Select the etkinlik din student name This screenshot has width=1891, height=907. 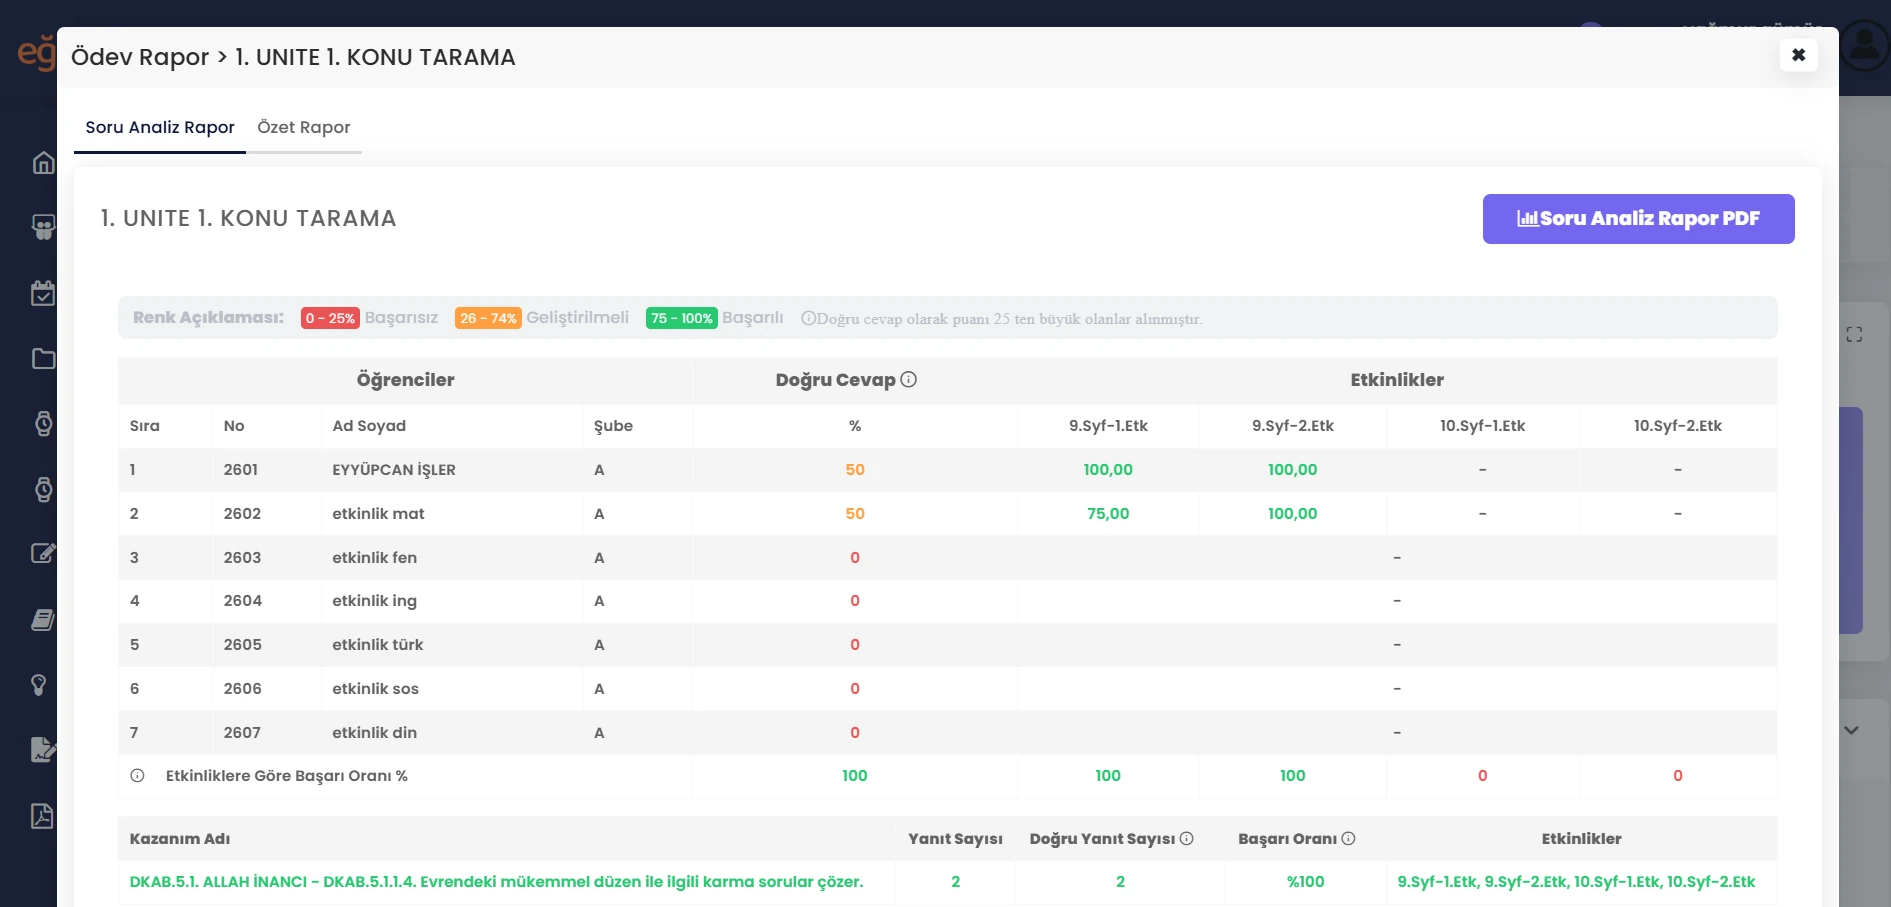(x=375, y=733)
